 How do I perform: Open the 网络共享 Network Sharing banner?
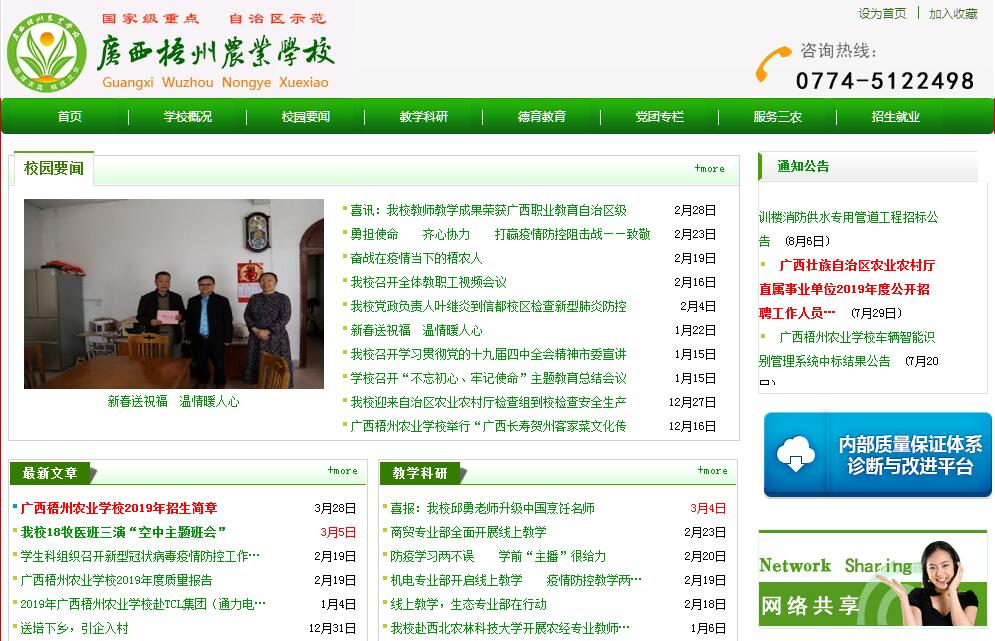click(x=875, y=579)
